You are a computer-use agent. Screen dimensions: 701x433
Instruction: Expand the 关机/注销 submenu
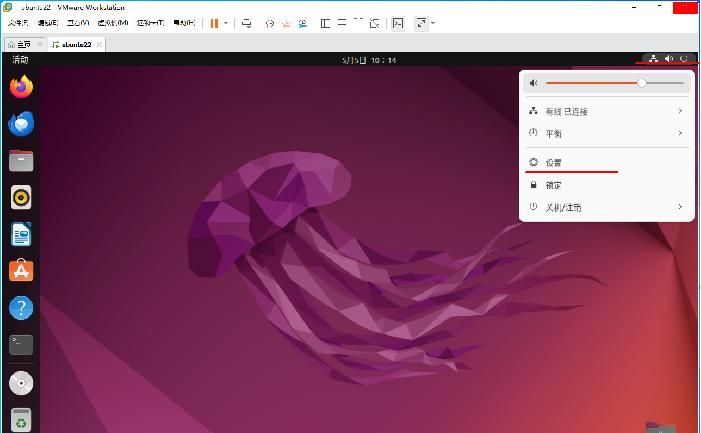tap(605, 207)
